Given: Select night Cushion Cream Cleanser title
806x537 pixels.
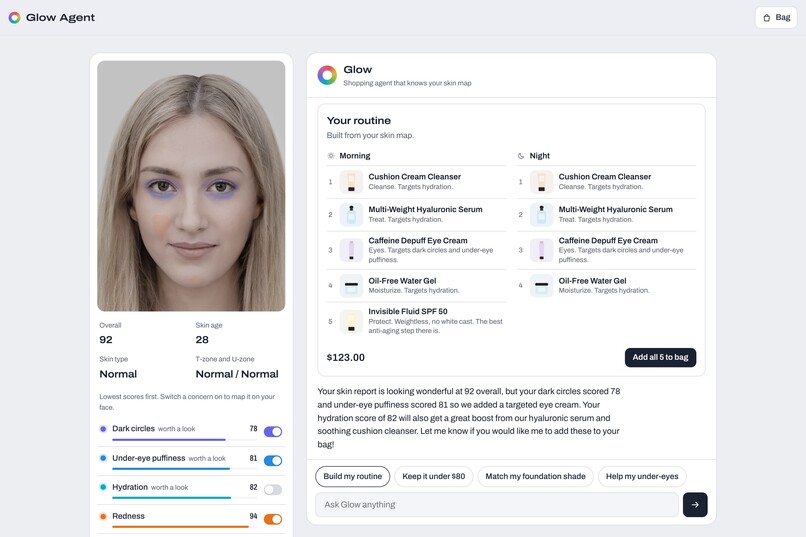Looking at the screenshot, I should [604, 177].
